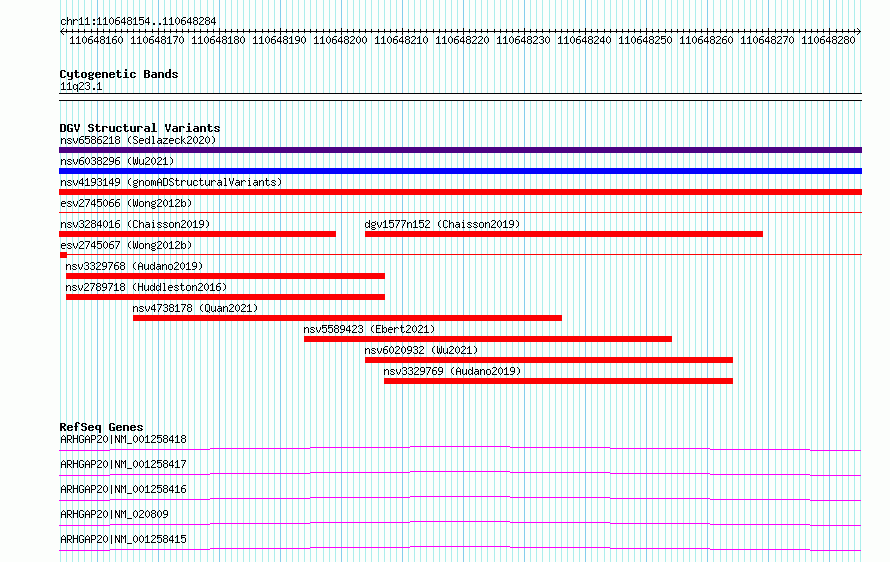Click the chr11:110648154..110648284 region label
The height and width of the screenshot is (562, 890).
click(x=138, y=21)
